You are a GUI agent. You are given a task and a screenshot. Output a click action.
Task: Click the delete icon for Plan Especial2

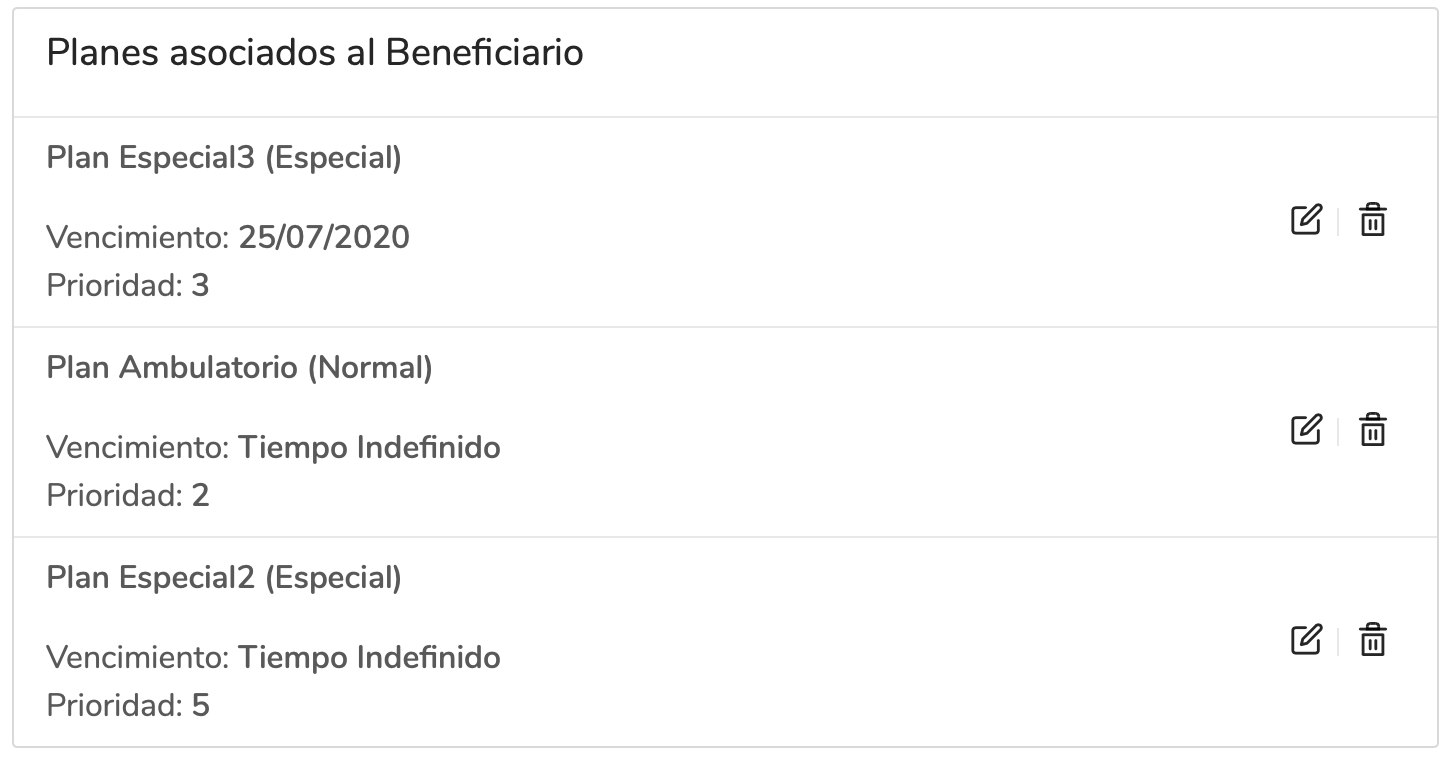pos(1373,640)
